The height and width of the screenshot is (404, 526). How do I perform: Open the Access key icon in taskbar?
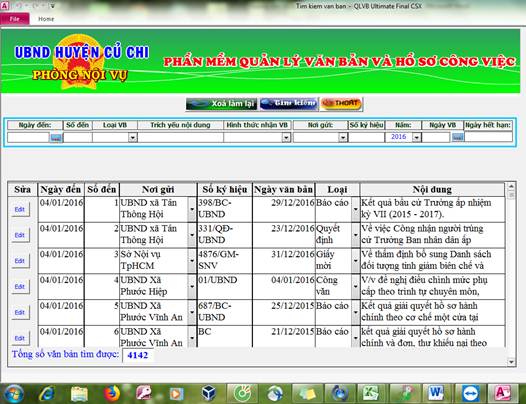click(x=144, y=394)
